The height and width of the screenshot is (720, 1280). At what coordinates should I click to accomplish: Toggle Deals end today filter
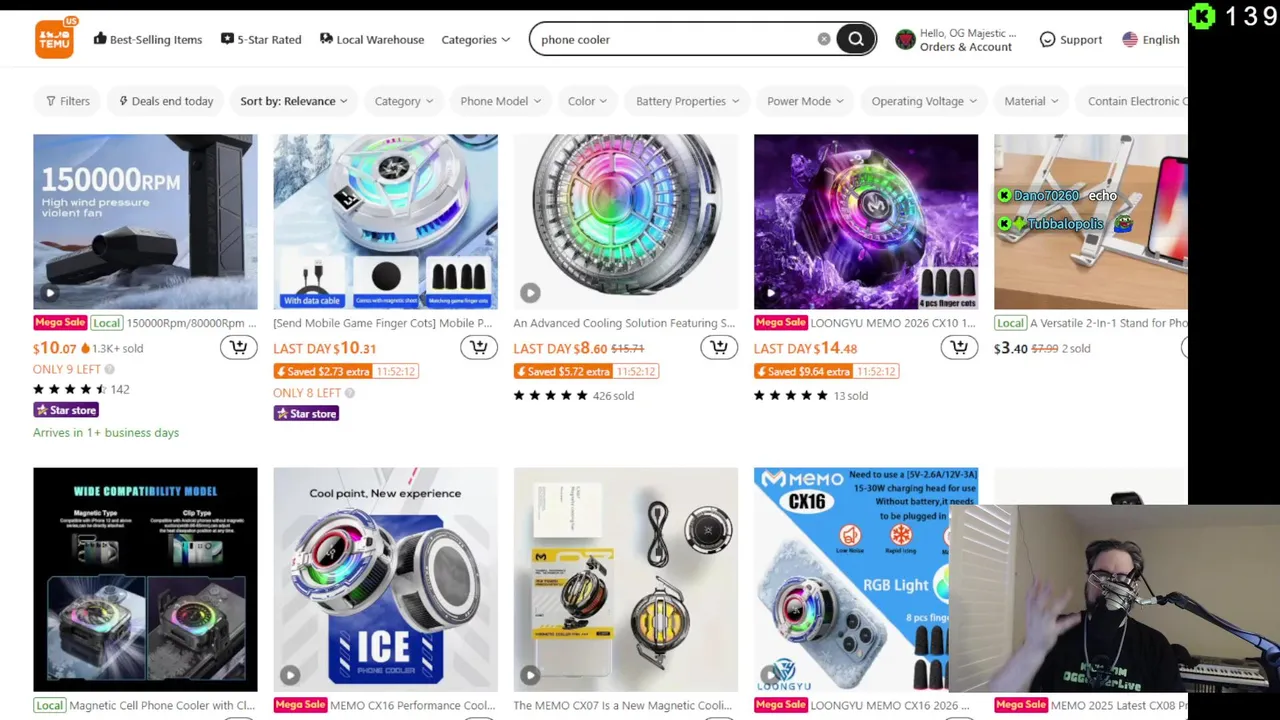pos(166,101)
